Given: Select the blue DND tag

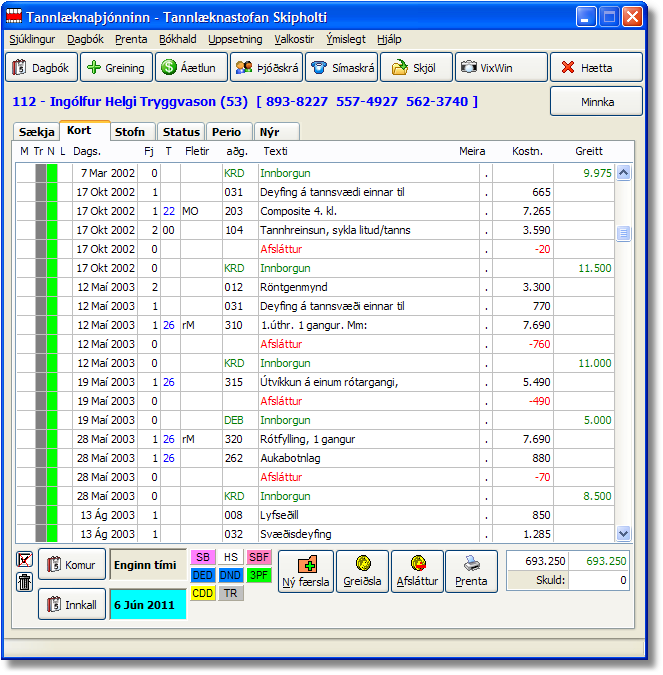Looking at the screenshot, I should [x=231, y=575].
